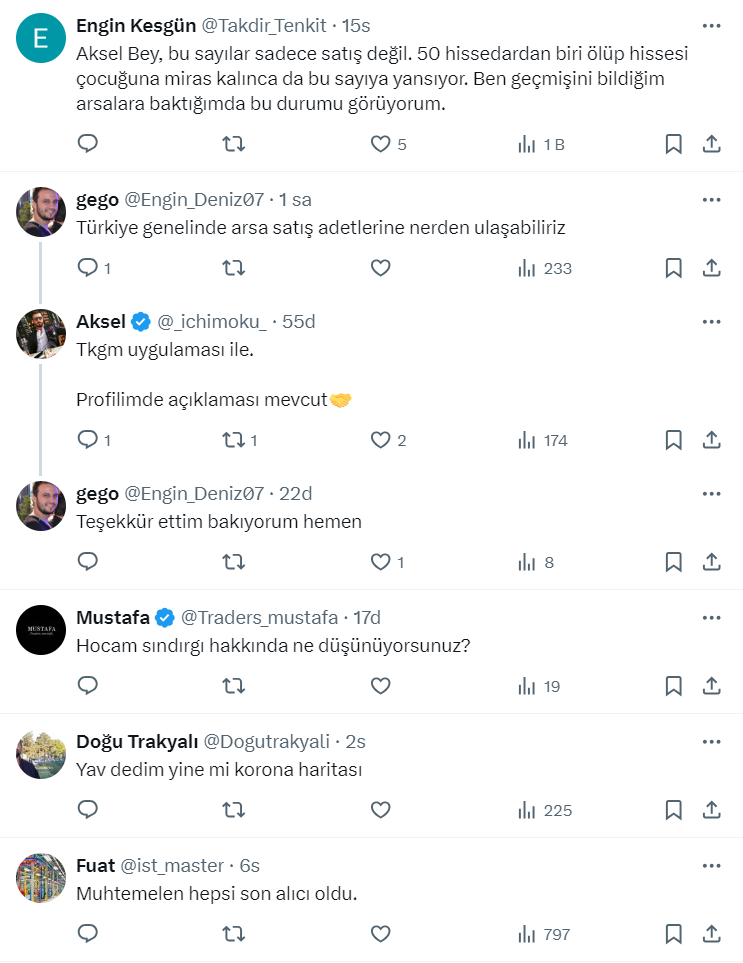Screen dimensions: 743x963
Task: Bookmark Engin Kesgün's tweet
Action: (x=674, y=144)
